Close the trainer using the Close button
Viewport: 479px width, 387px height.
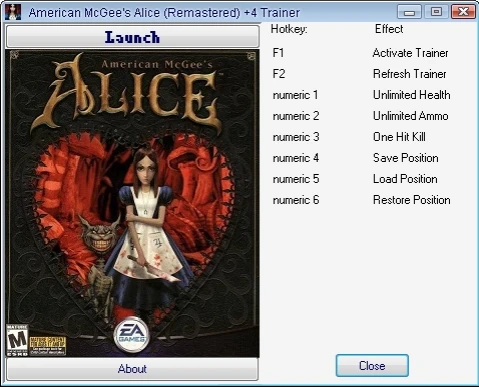[x=372, y=366]
